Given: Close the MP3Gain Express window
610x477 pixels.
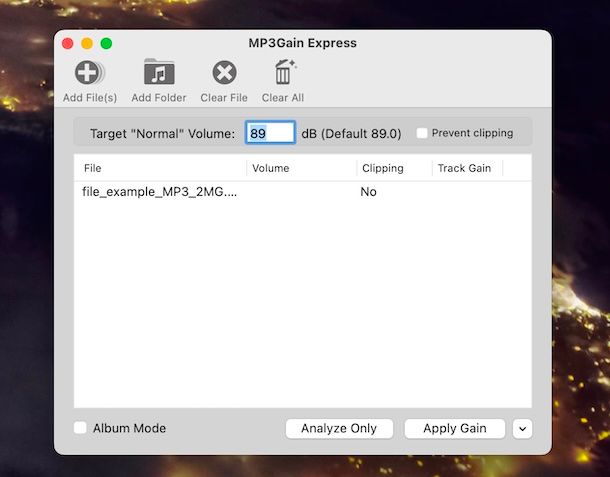Looking at the screenshot, I should click(68, 43).
